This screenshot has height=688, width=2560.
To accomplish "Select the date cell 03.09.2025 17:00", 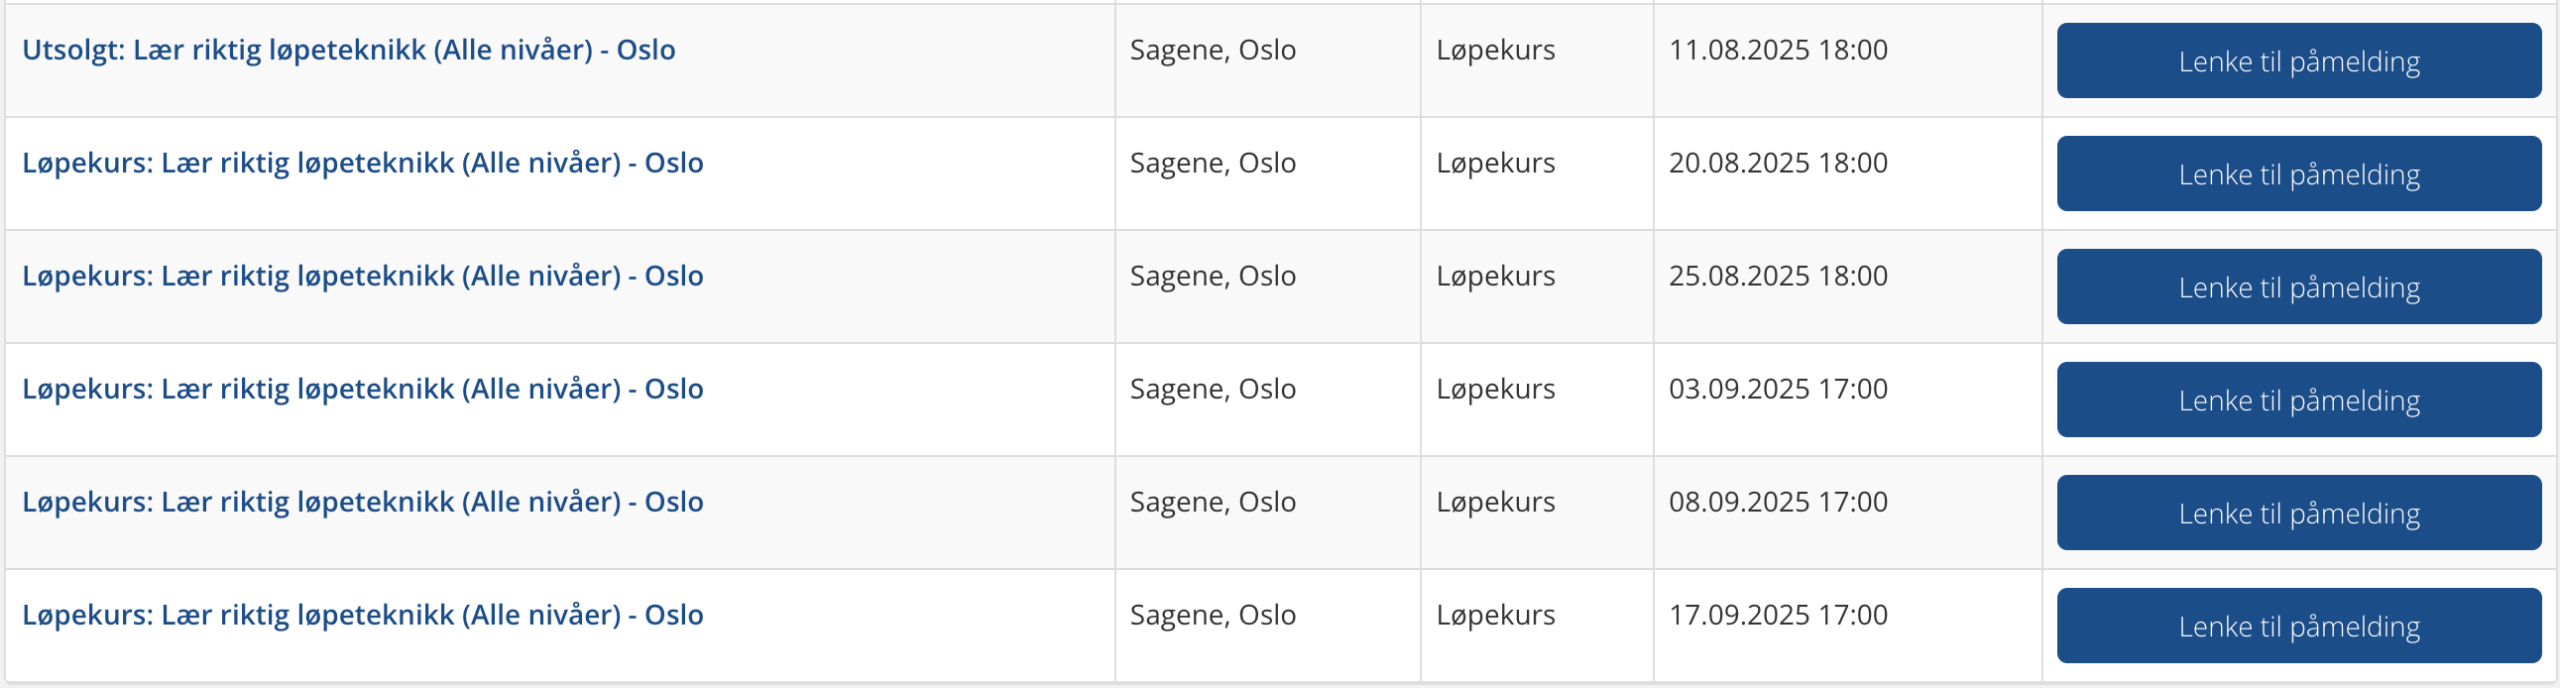I will 1778,389.
